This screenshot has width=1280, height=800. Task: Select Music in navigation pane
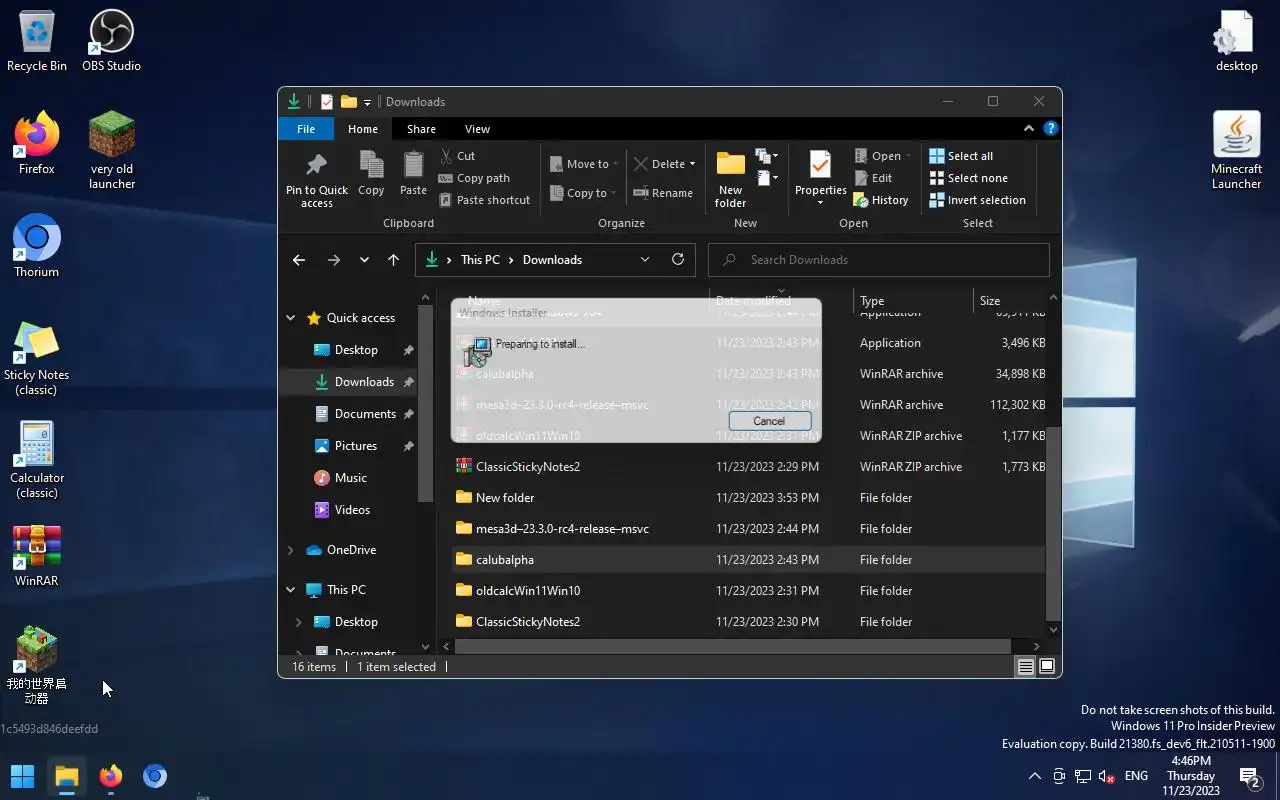(x=350, y=478)
